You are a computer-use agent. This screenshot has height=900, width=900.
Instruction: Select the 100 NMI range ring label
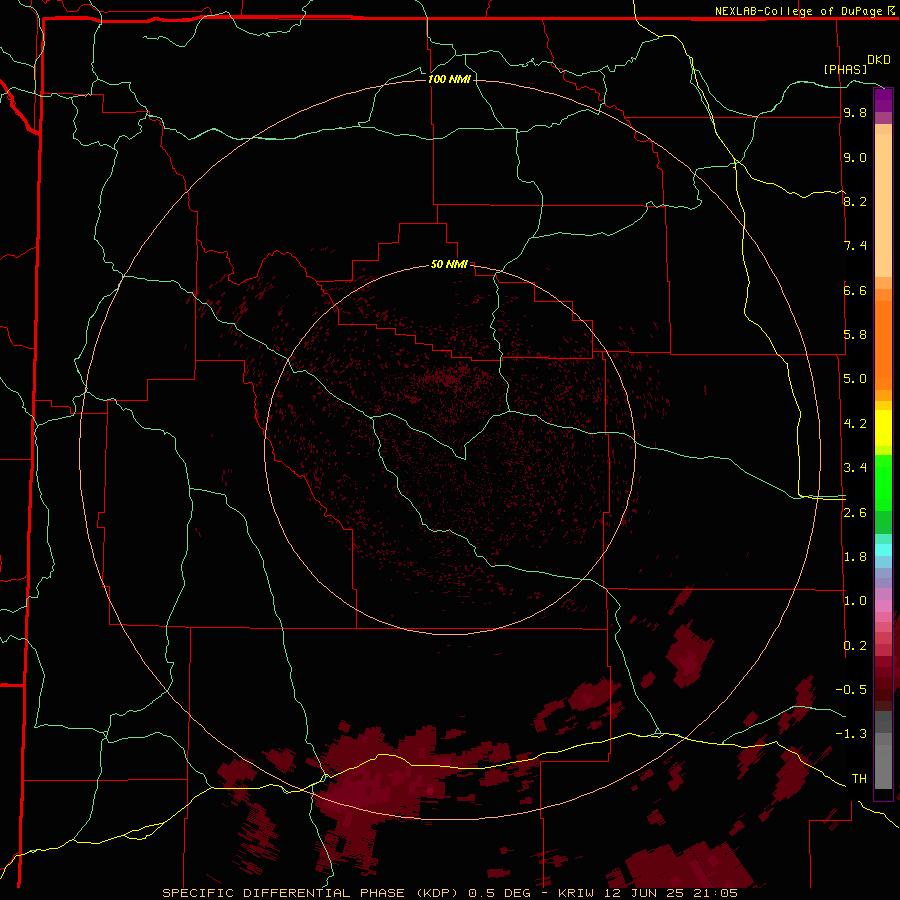click(x=449, y=79)
